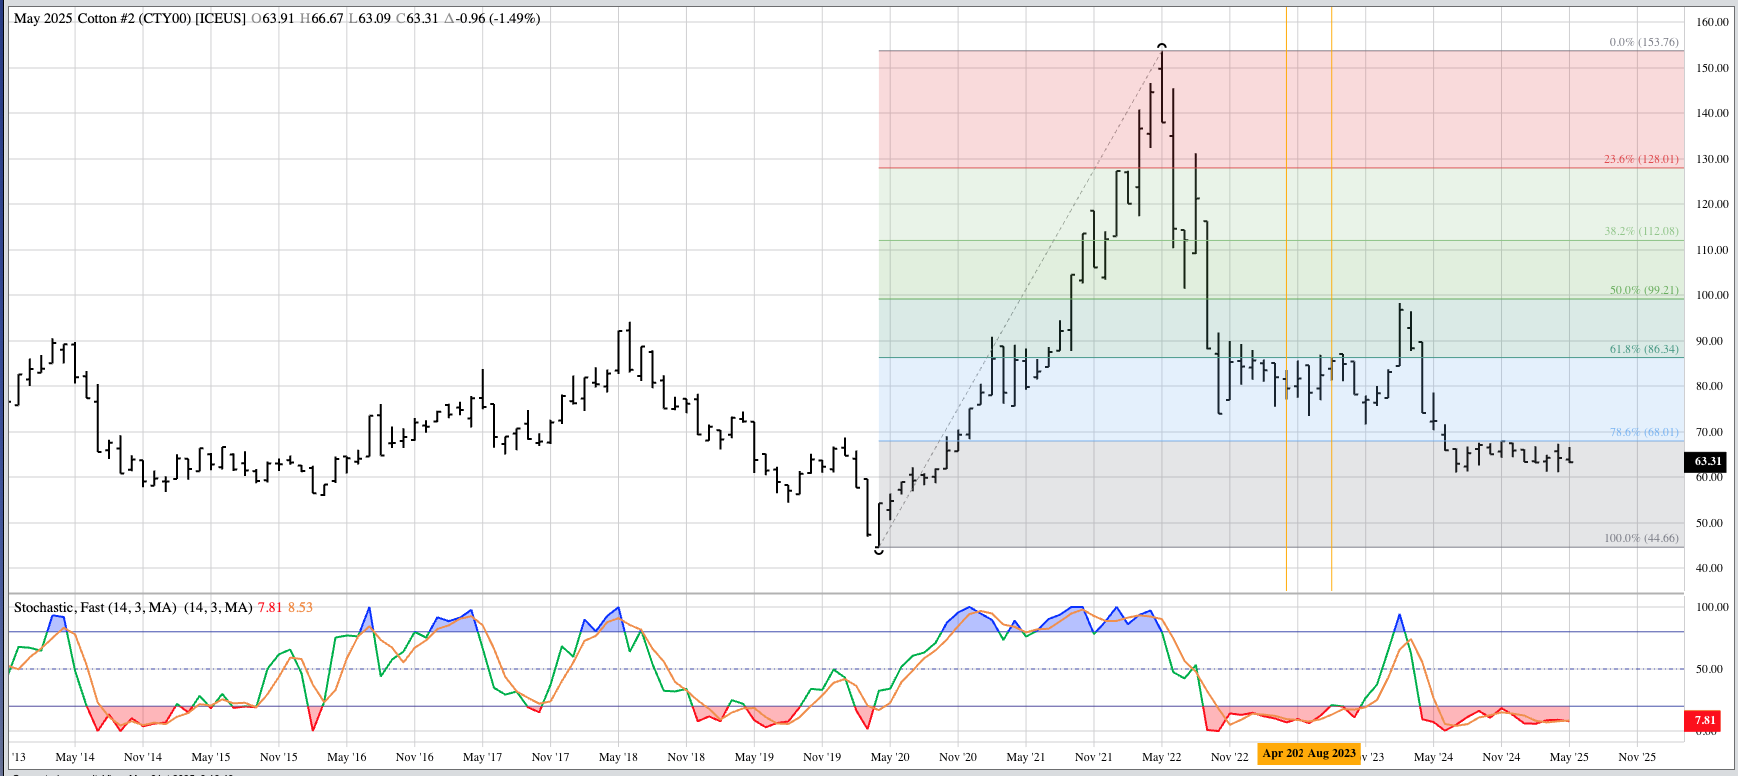Select the 100.0% (44.66) retracement label

[1640, 538]
